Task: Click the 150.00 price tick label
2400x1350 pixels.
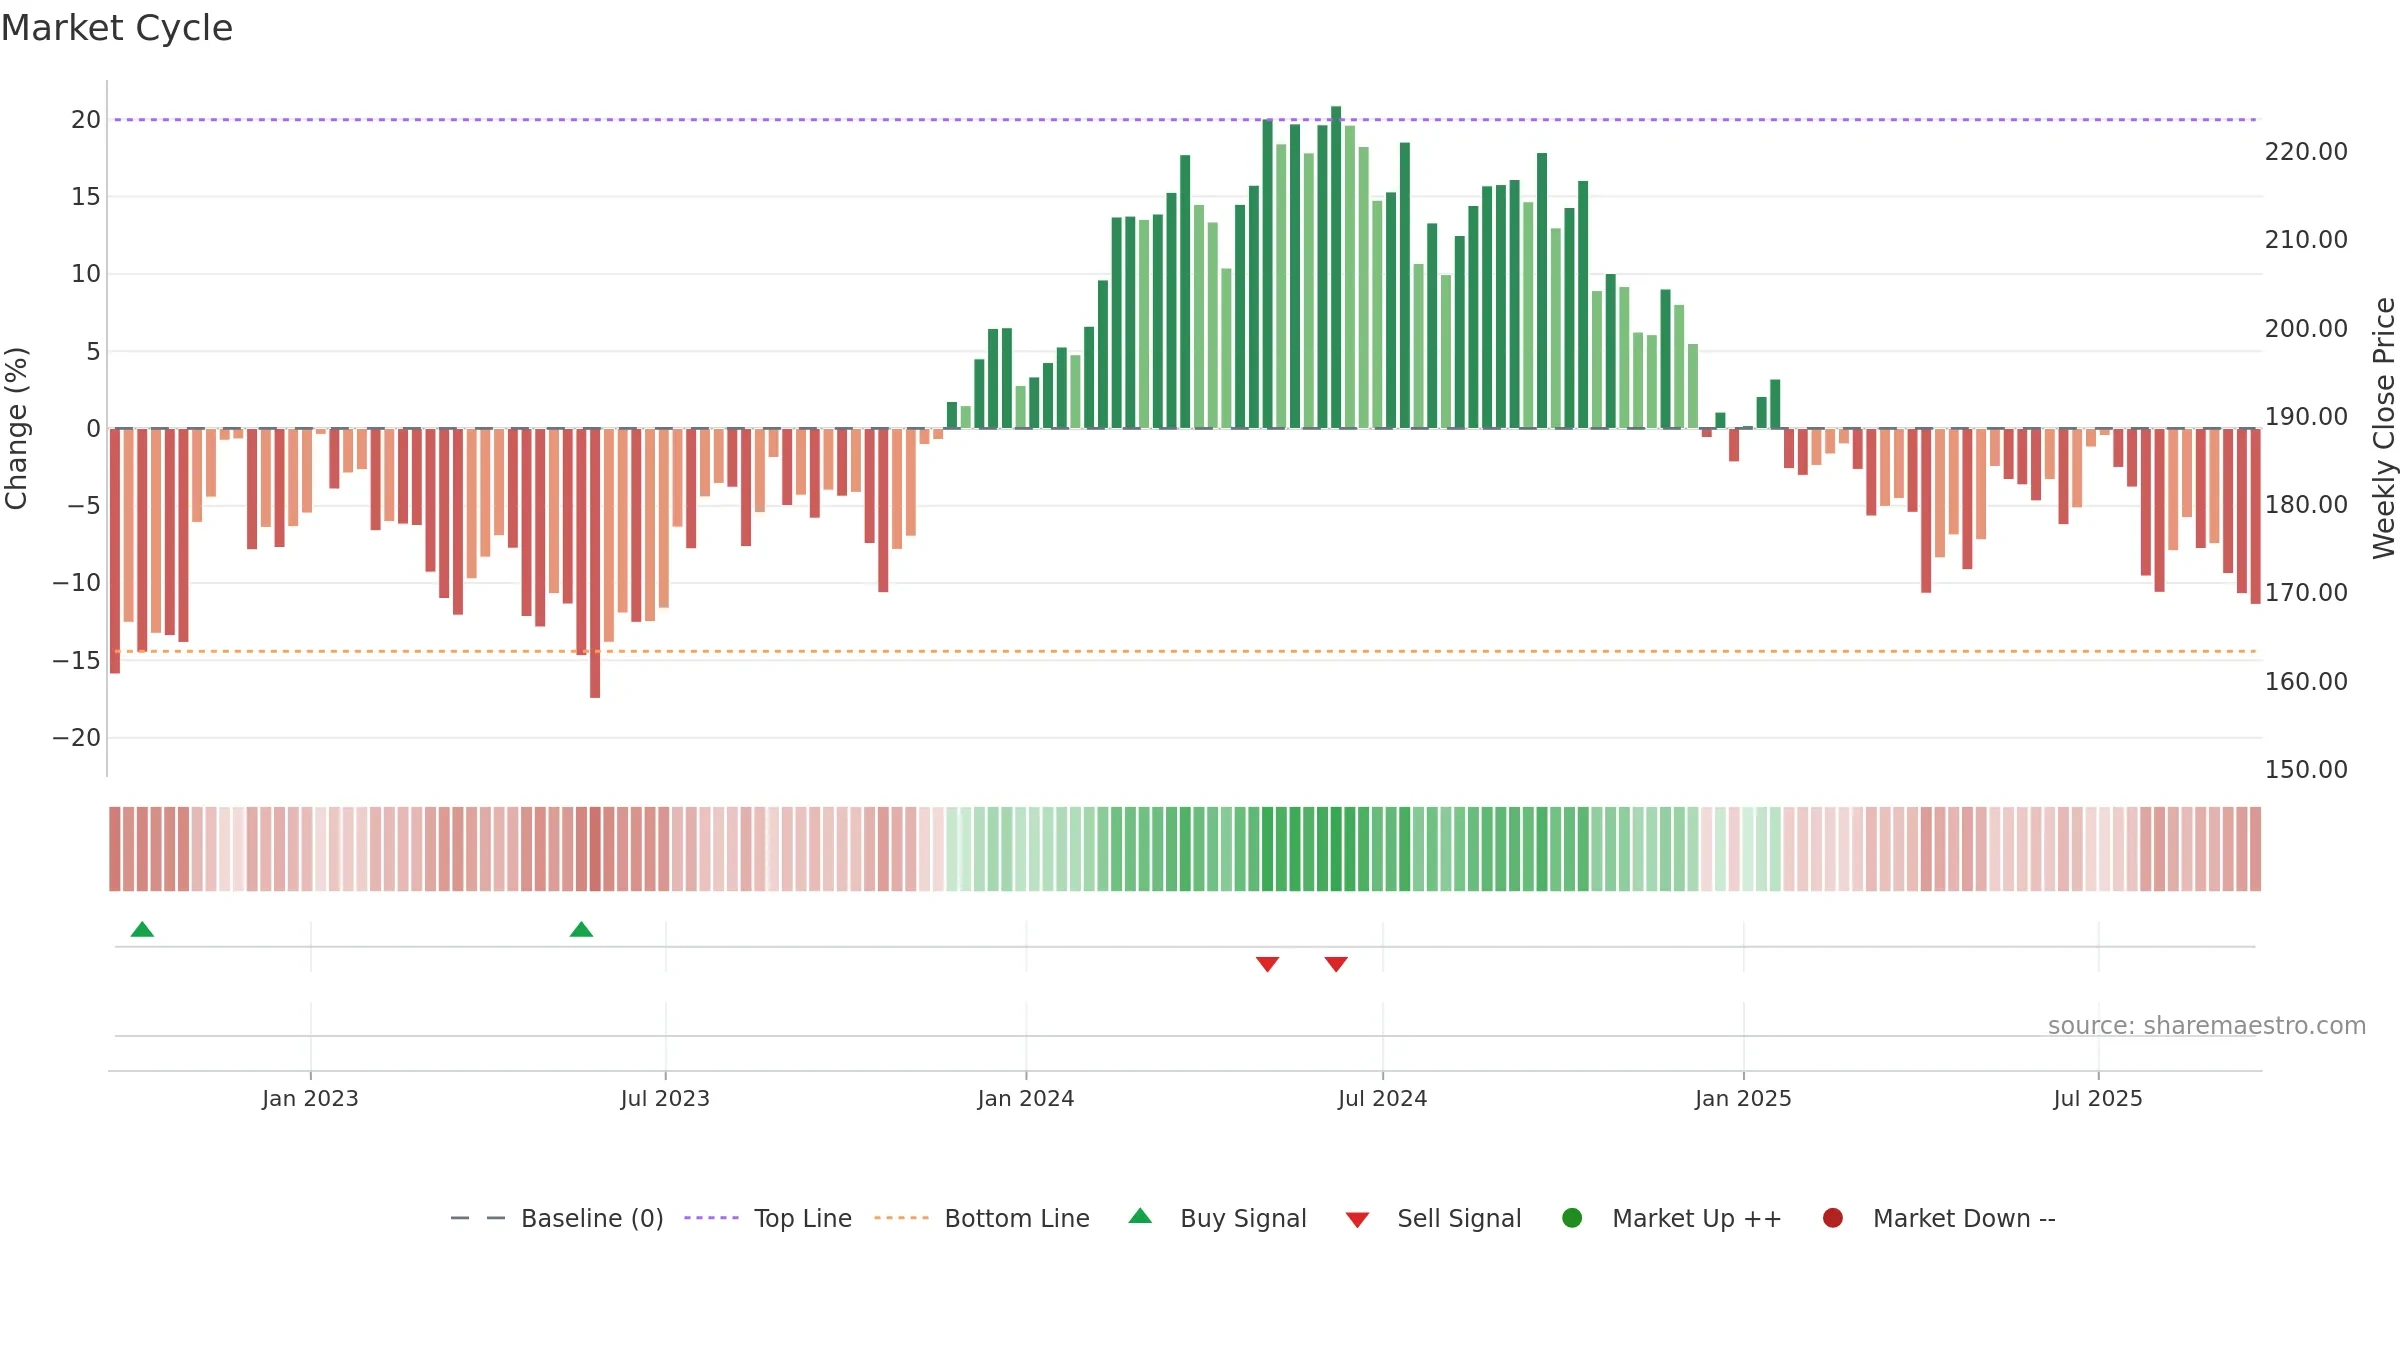Action: point(2306,769)
